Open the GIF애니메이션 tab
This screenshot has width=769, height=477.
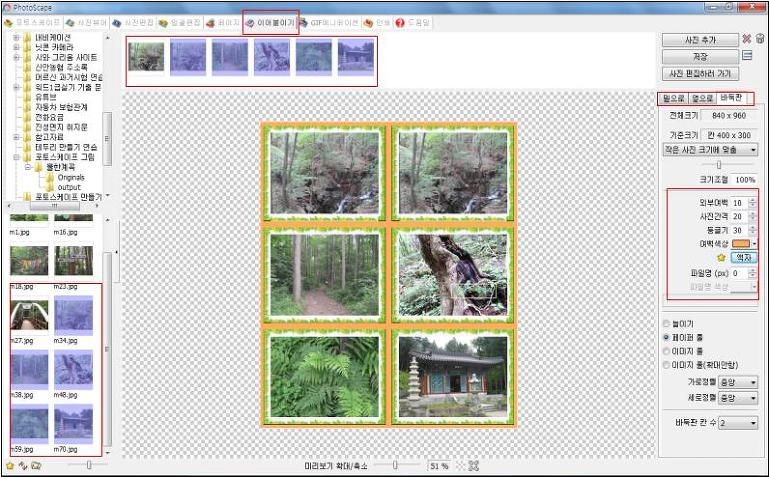tap(329, 23)
